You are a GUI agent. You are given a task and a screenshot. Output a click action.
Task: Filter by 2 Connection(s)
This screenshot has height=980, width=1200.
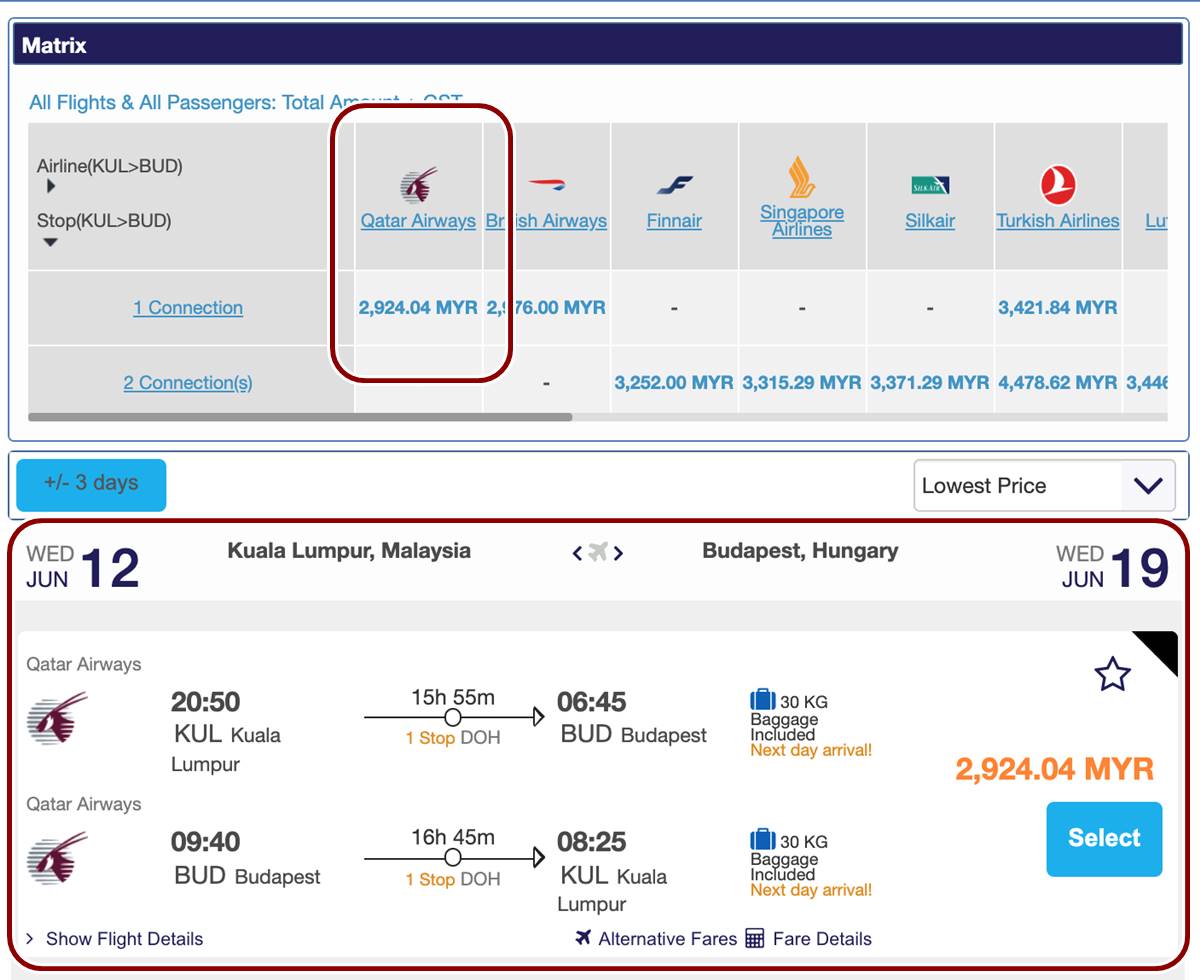coord(188,383)
